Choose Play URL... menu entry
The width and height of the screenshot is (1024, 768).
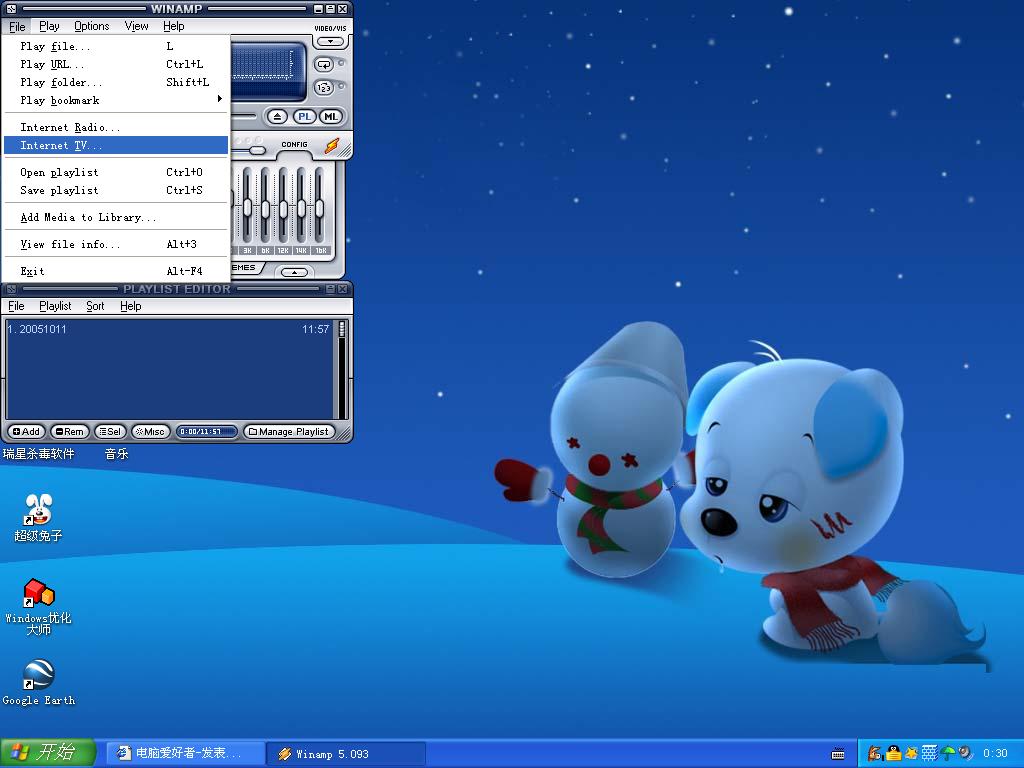pos(116,65)
